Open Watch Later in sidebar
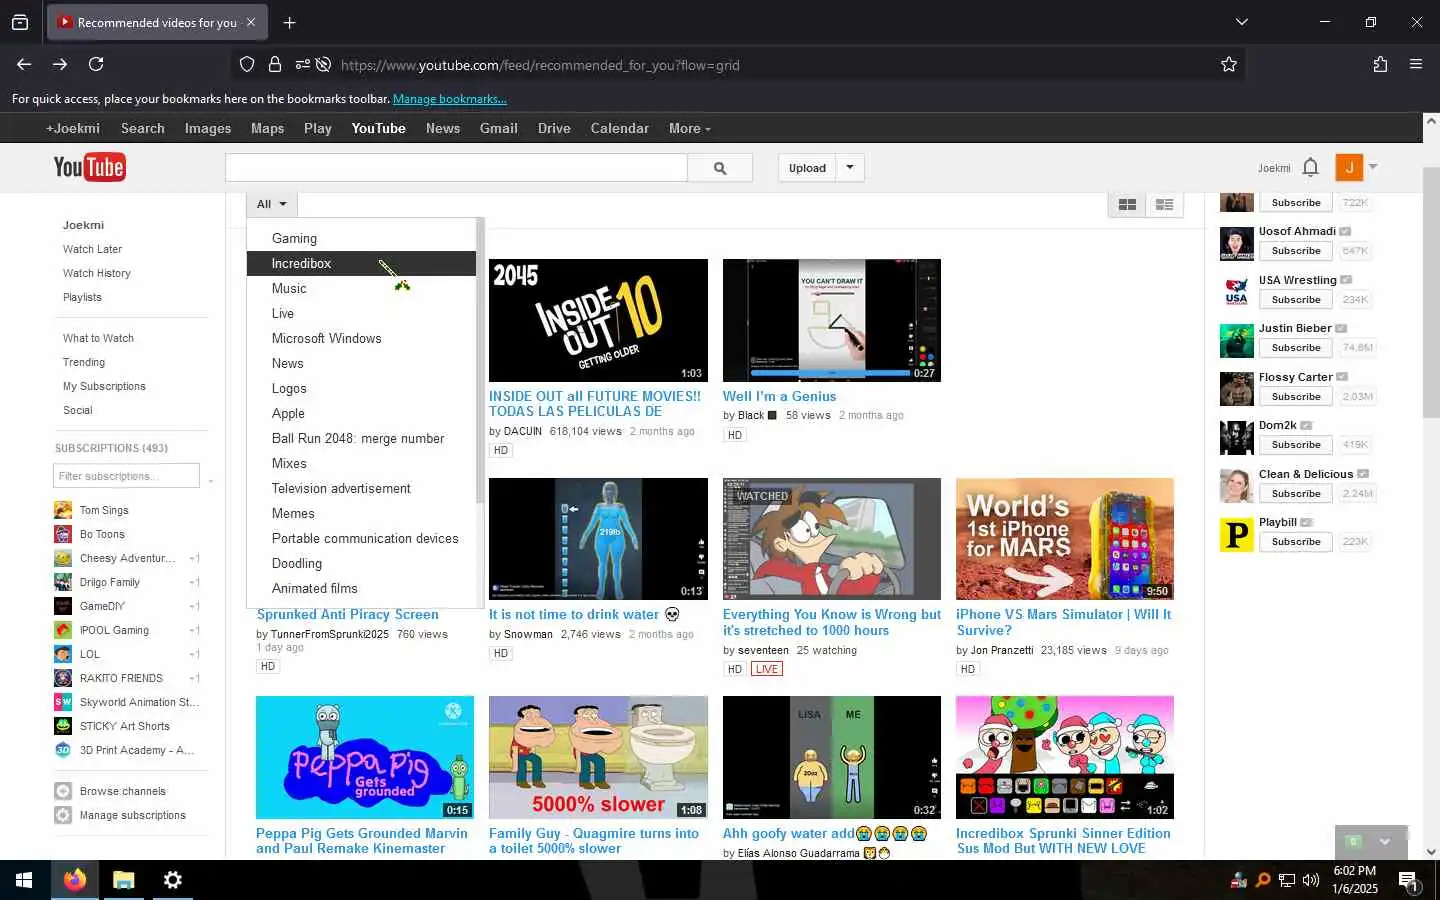 [x=92, y=249]
